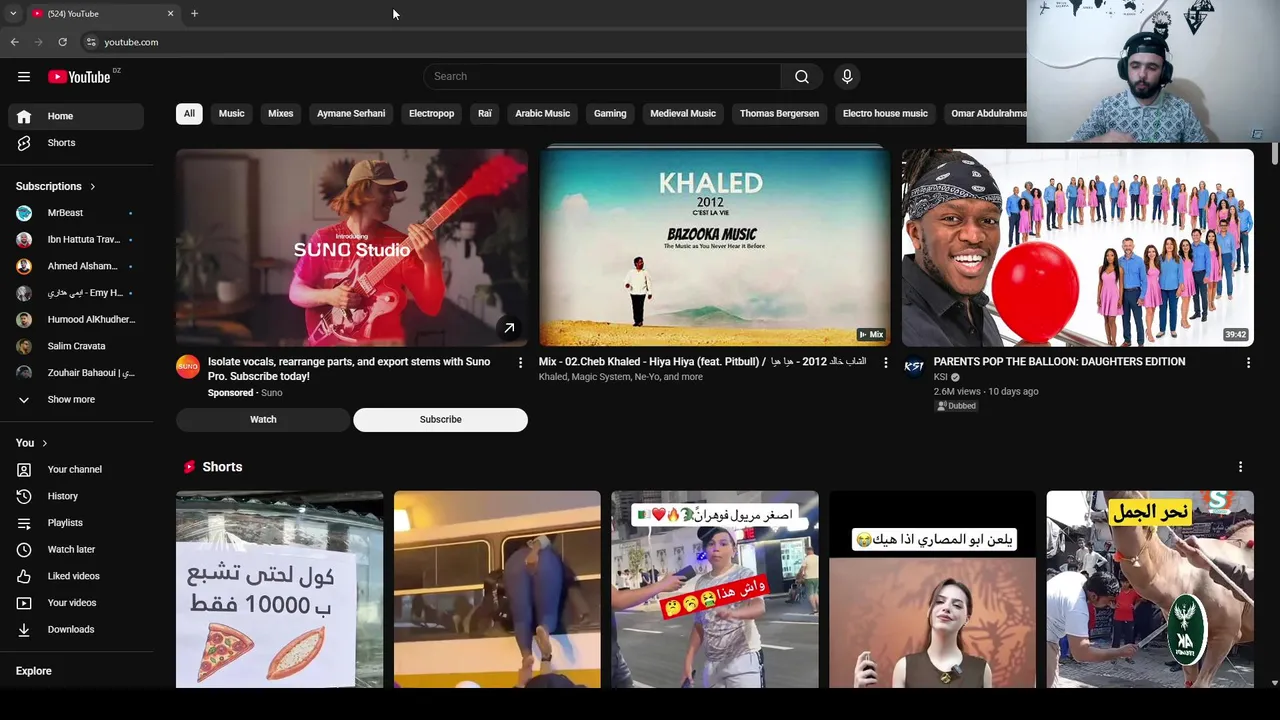
Task: Click the page vertical scrollbar
Action: (x=1274, y=155)
